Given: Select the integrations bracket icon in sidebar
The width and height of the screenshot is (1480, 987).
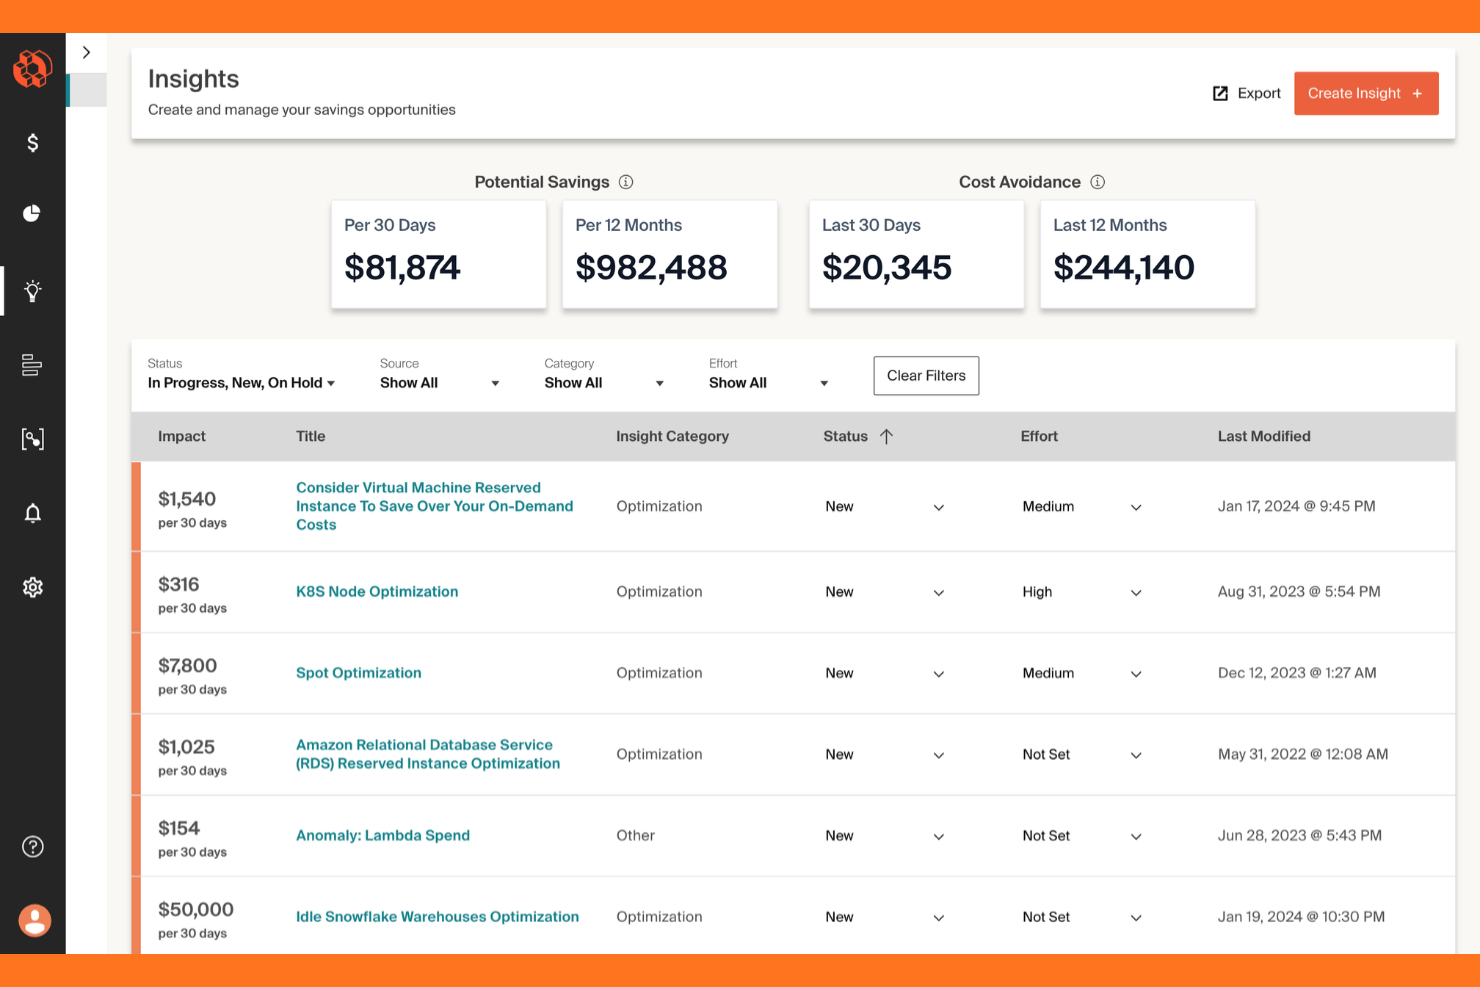Looking at the screenshot, I should [33, 438].
